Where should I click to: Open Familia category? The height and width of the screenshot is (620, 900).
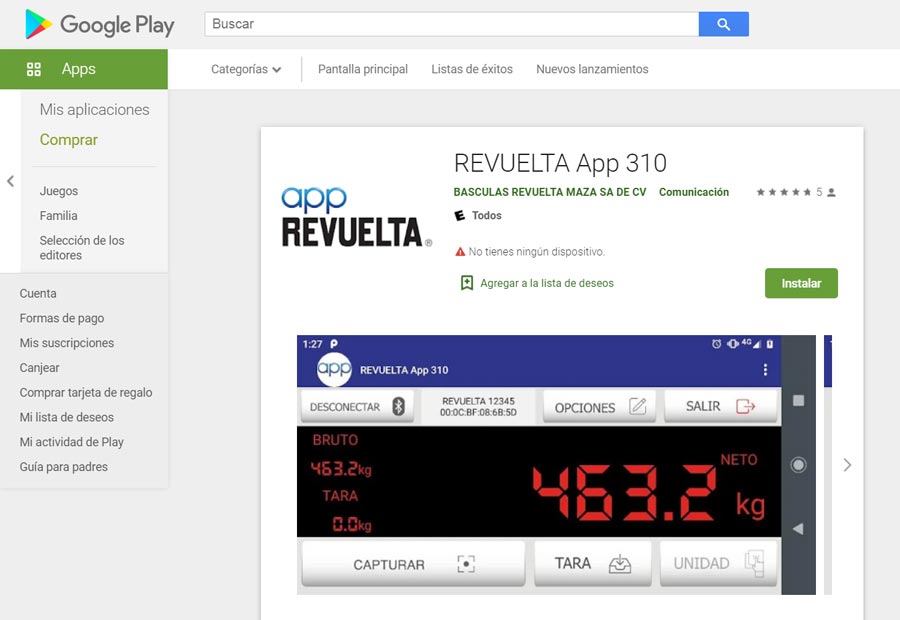pos(59,216)
